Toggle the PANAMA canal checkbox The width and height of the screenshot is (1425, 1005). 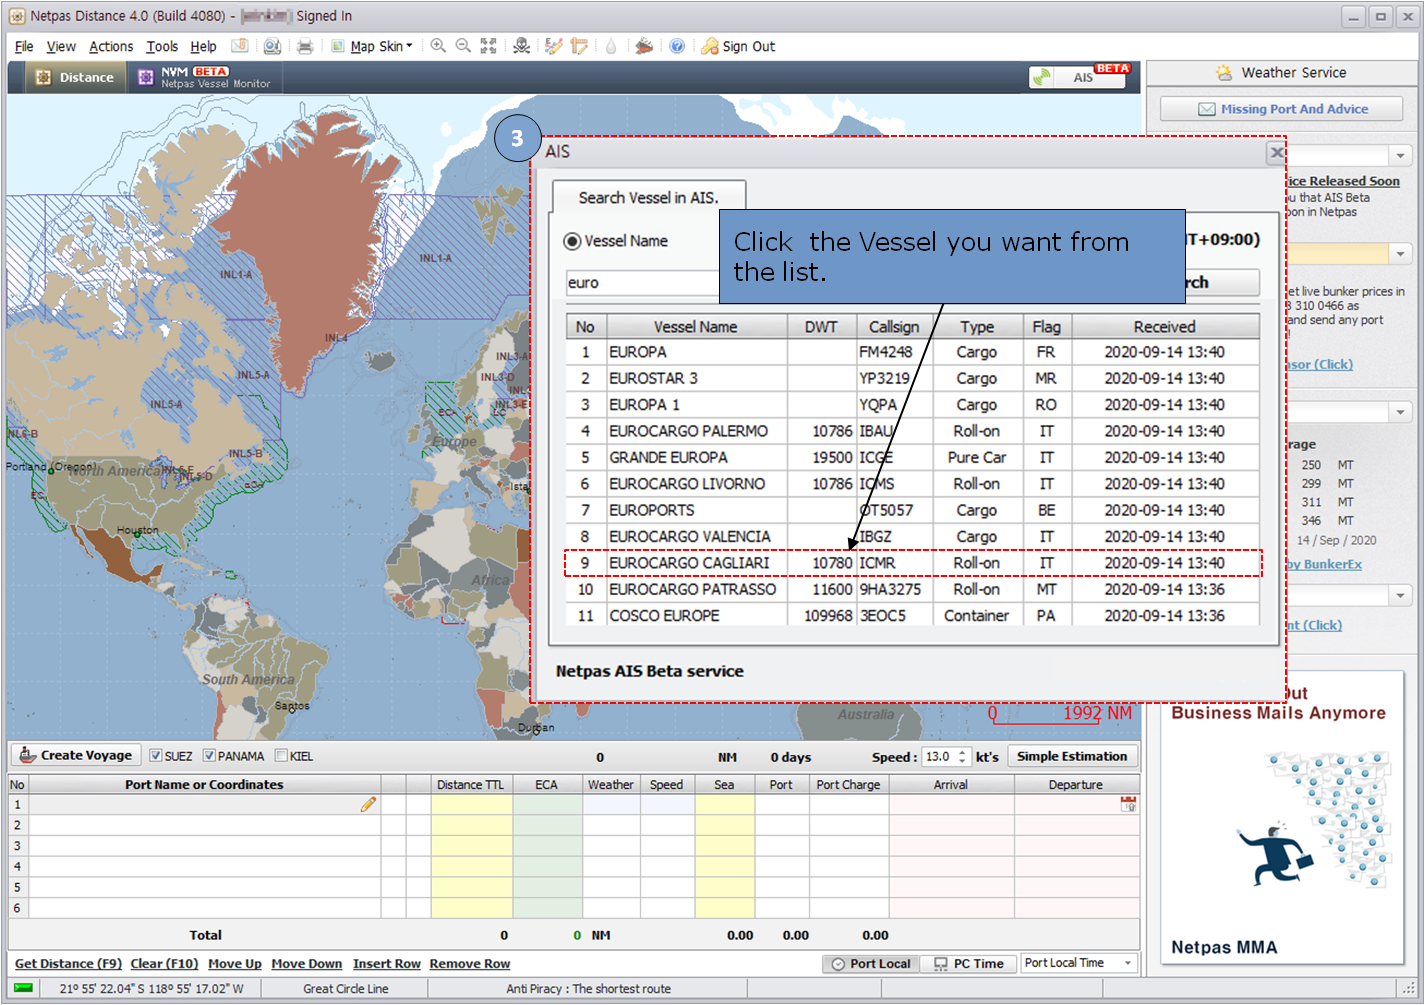pos(209,756)
